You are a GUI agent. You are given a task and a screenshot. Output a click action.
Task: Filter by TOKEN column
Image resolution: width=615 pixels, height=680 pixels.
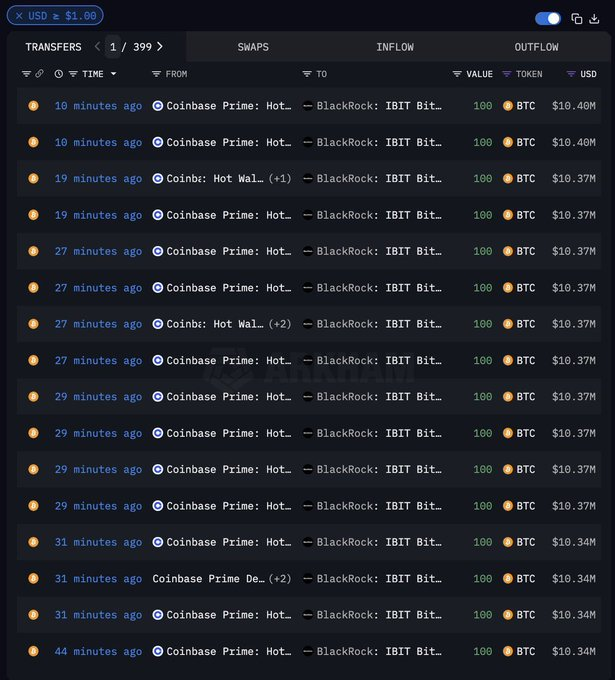click(507, 74)
